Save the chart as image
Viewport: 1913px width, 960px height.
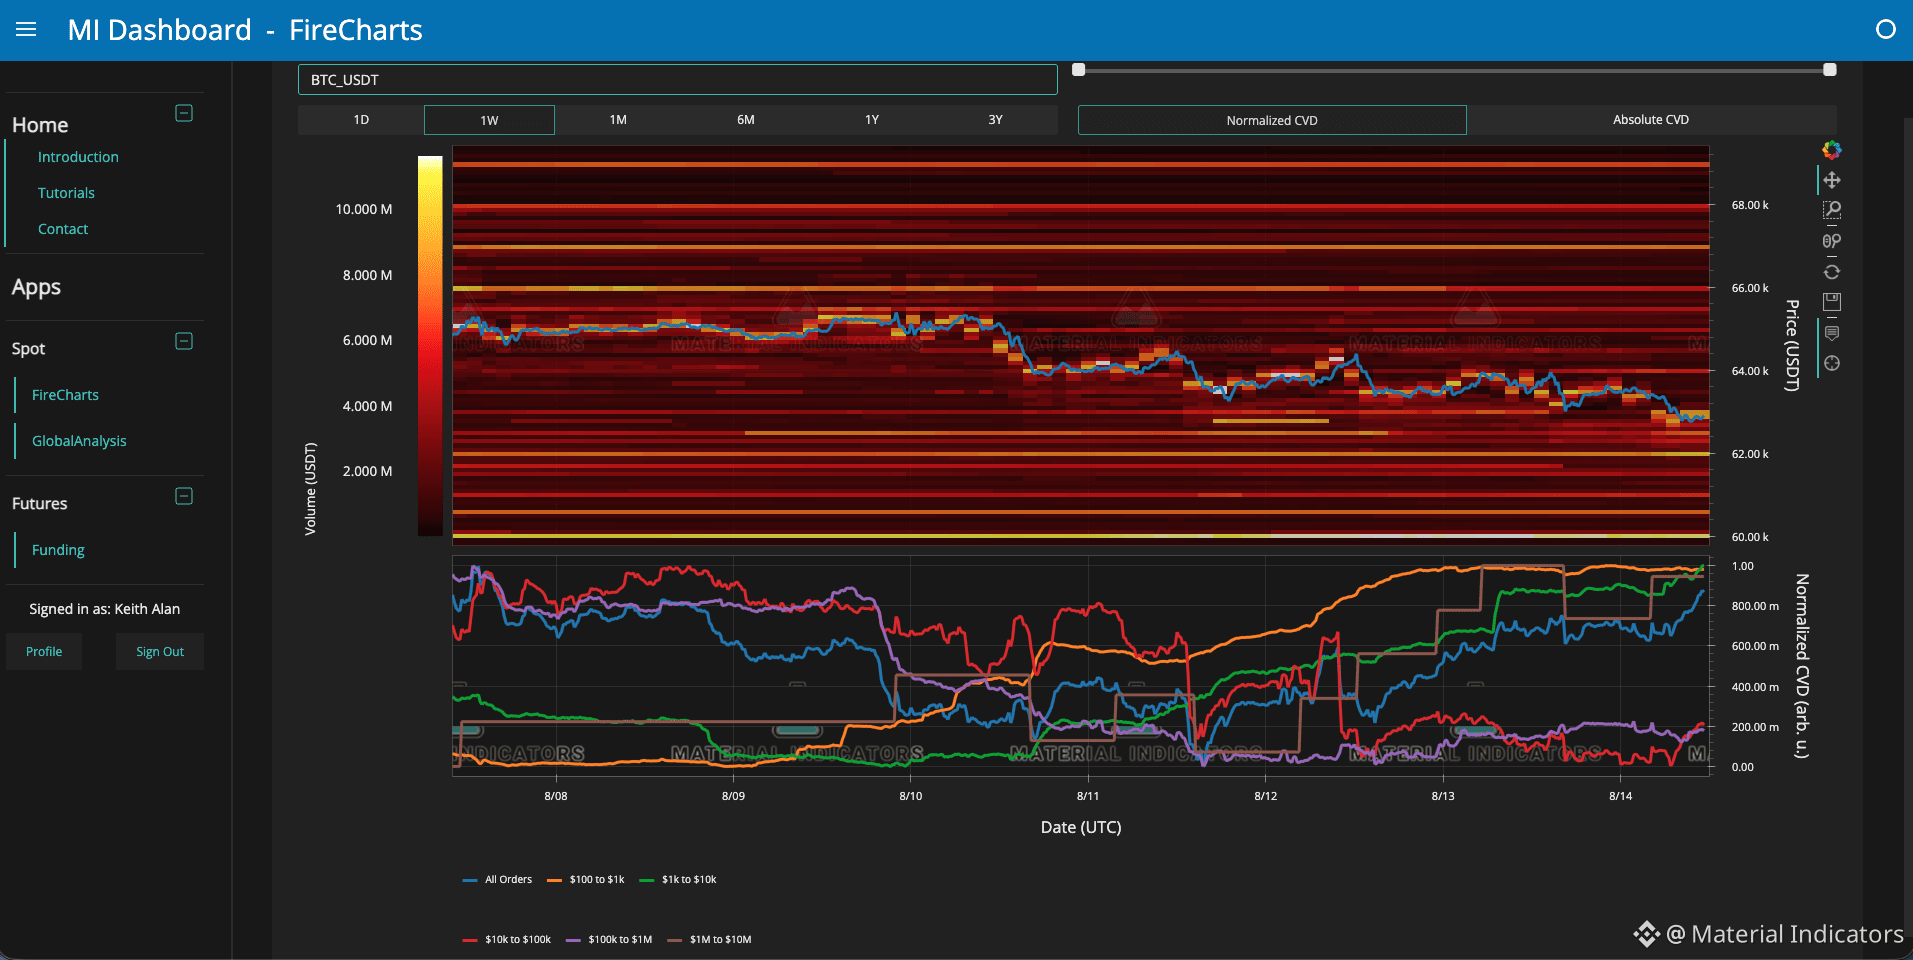click(1831, 302)
